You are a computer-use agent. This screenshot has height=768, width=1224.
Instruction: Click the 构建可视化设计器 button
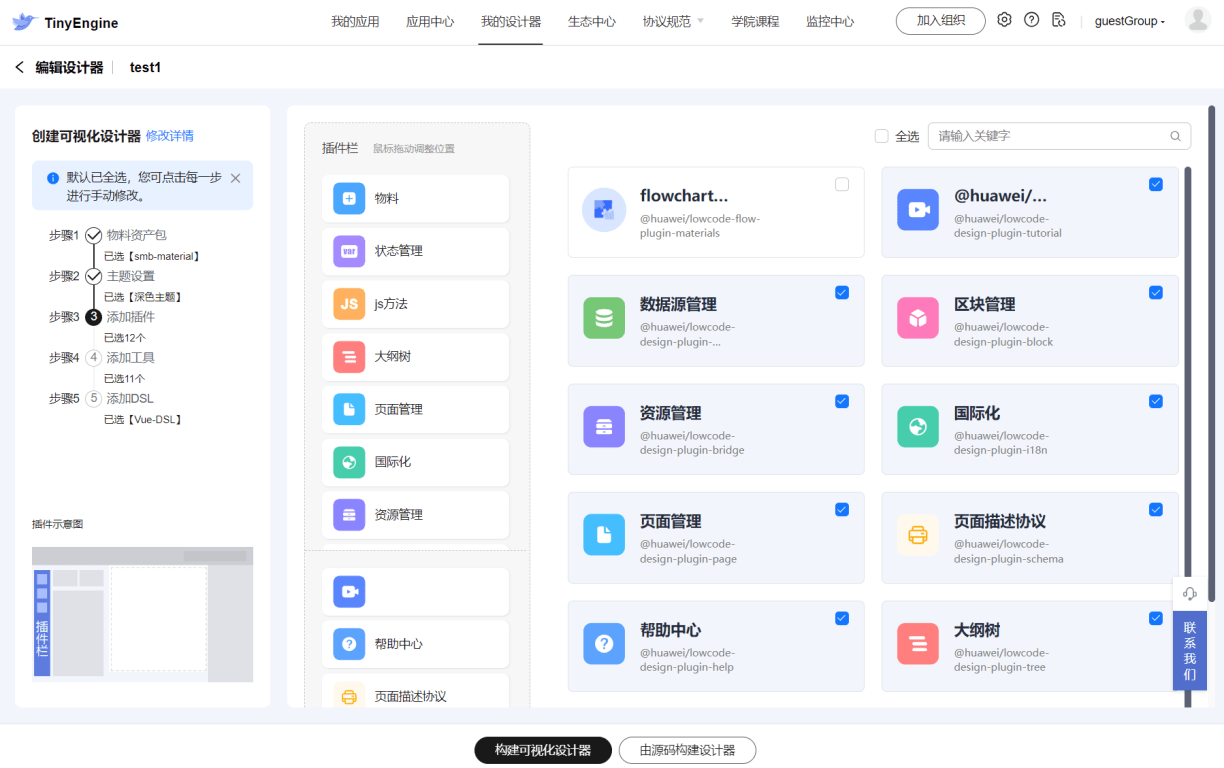click(542, 750)
